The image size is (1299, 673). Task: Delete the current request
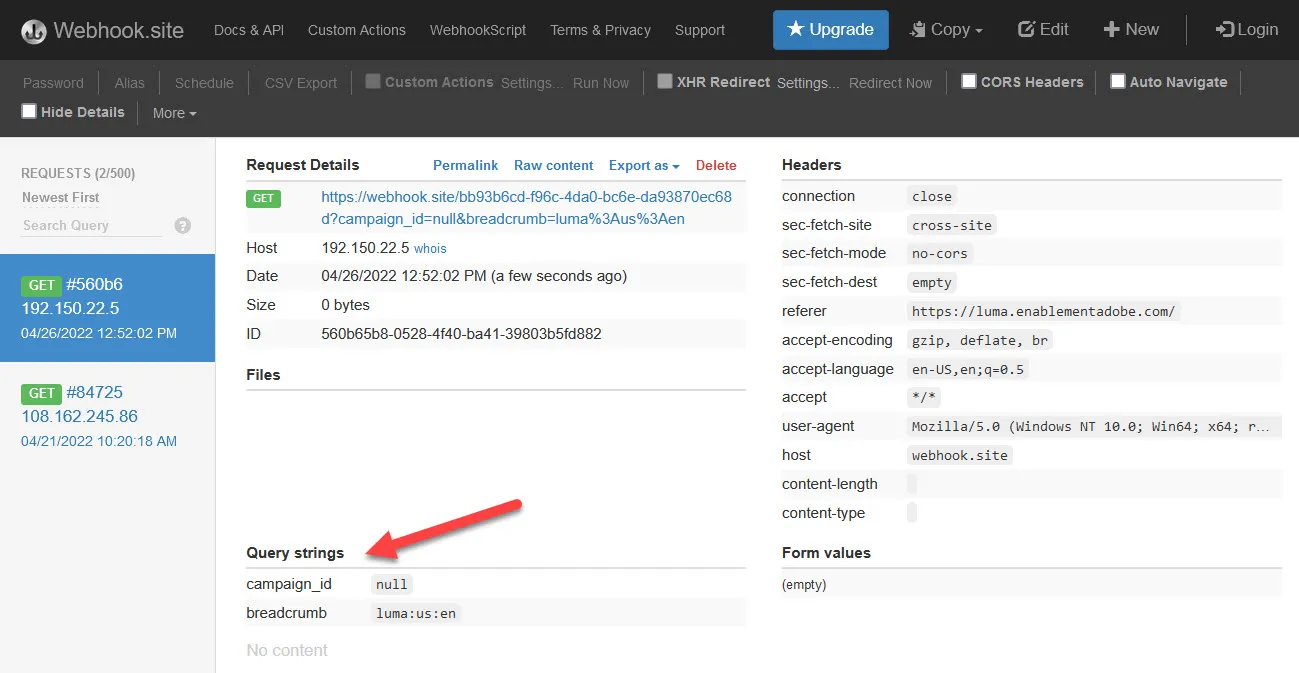(716, 165)
